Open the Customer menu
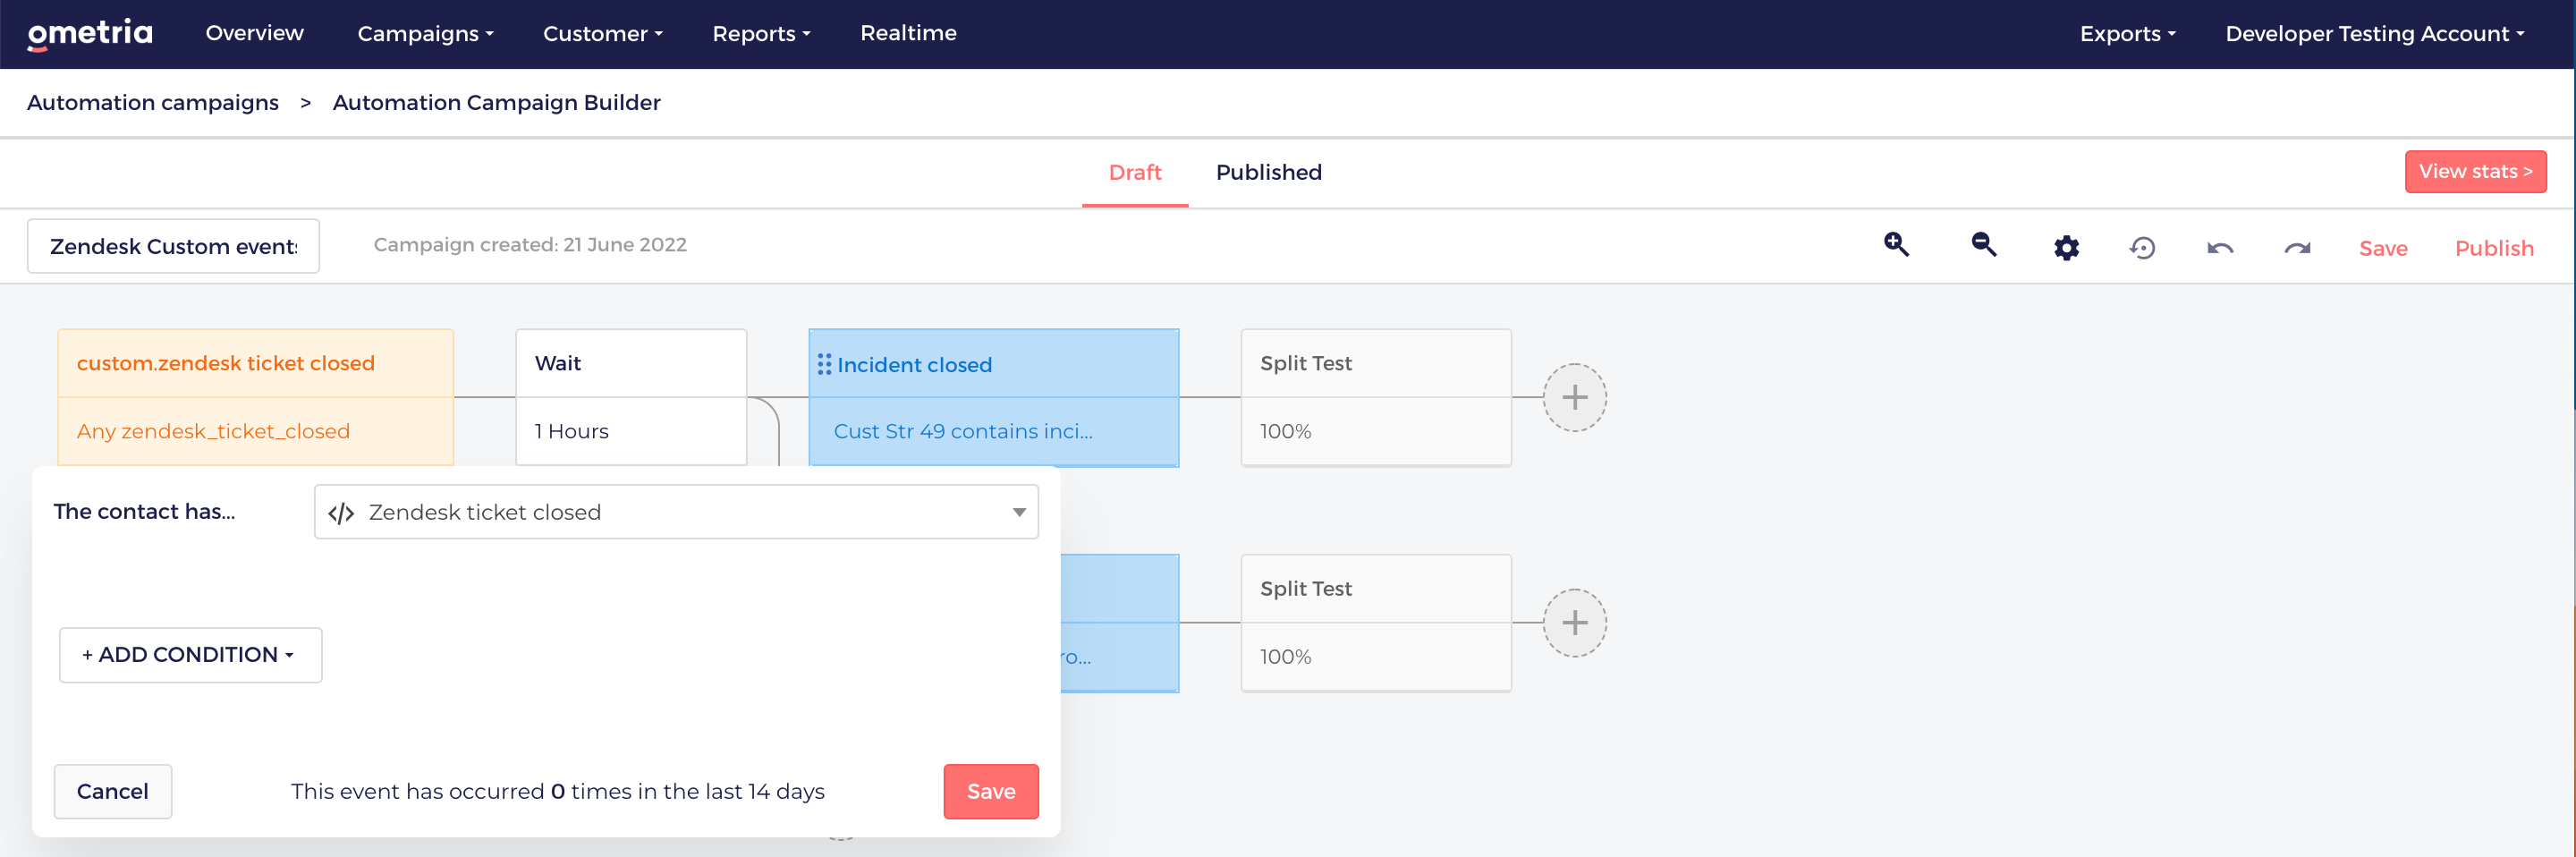This screenshot has width=2576, height=857. click(x=602, y=34)
